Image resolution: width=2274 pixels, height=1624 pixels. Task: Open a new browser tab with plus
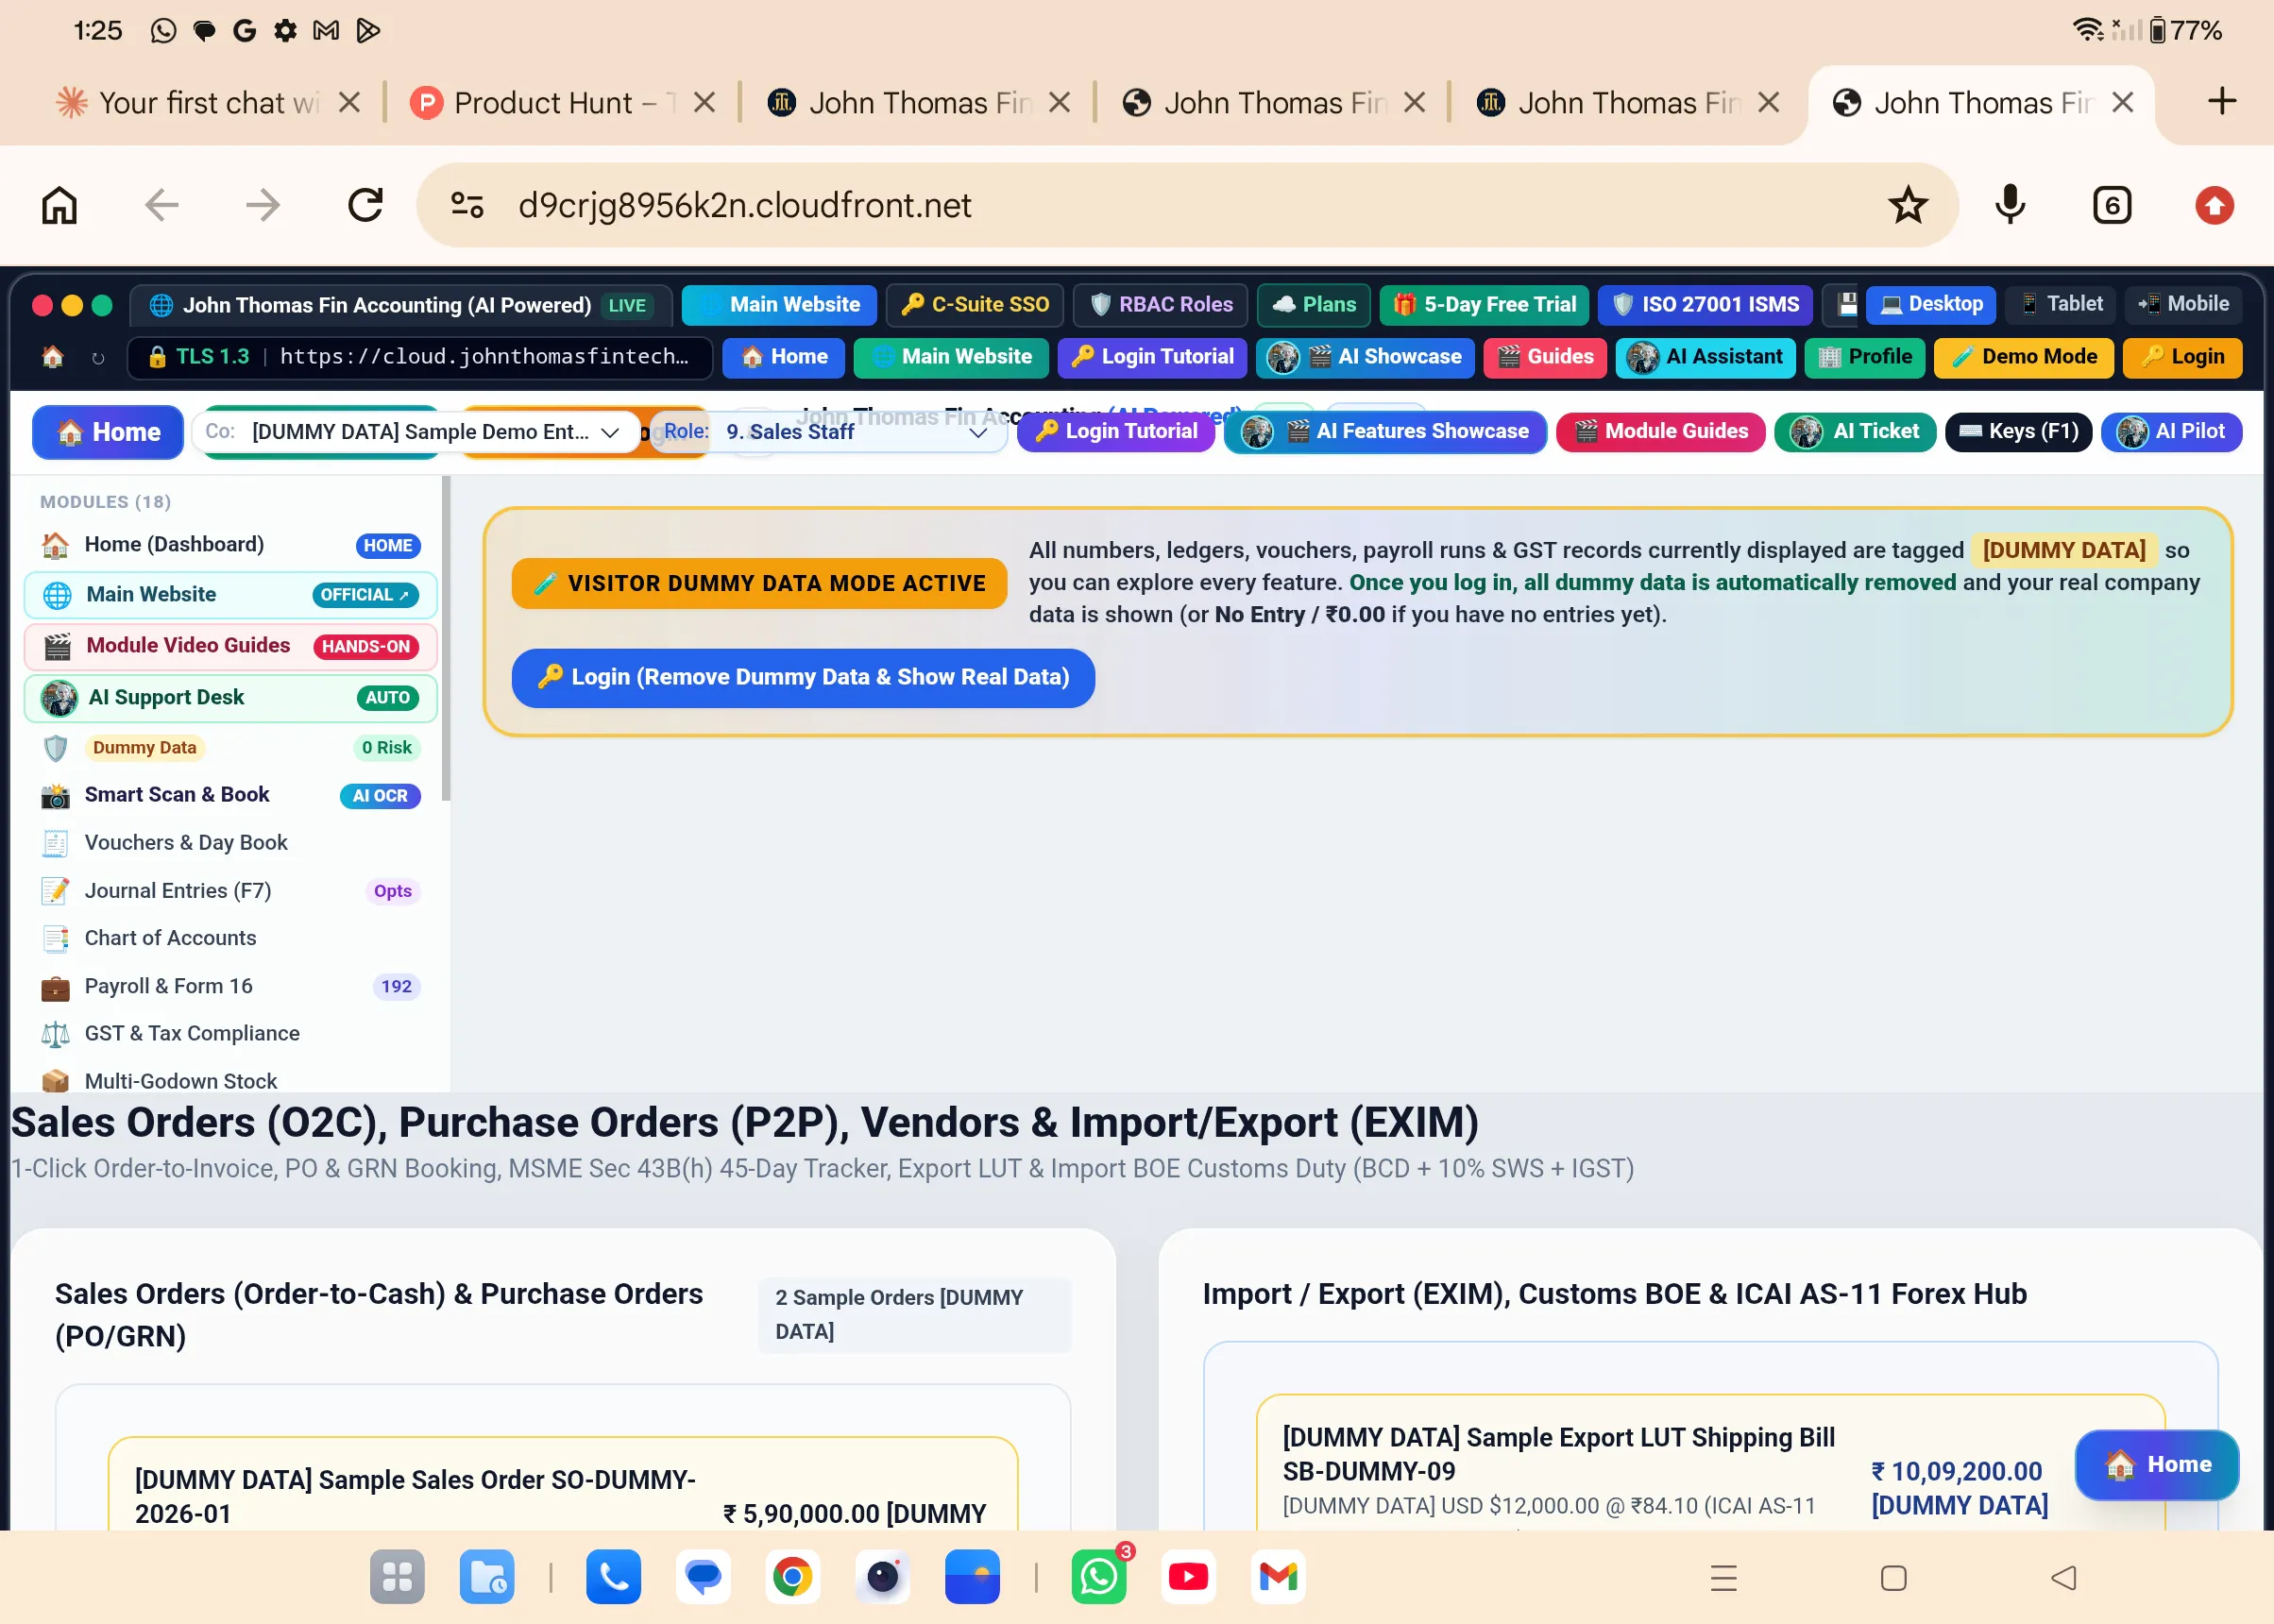point(2222,101)
